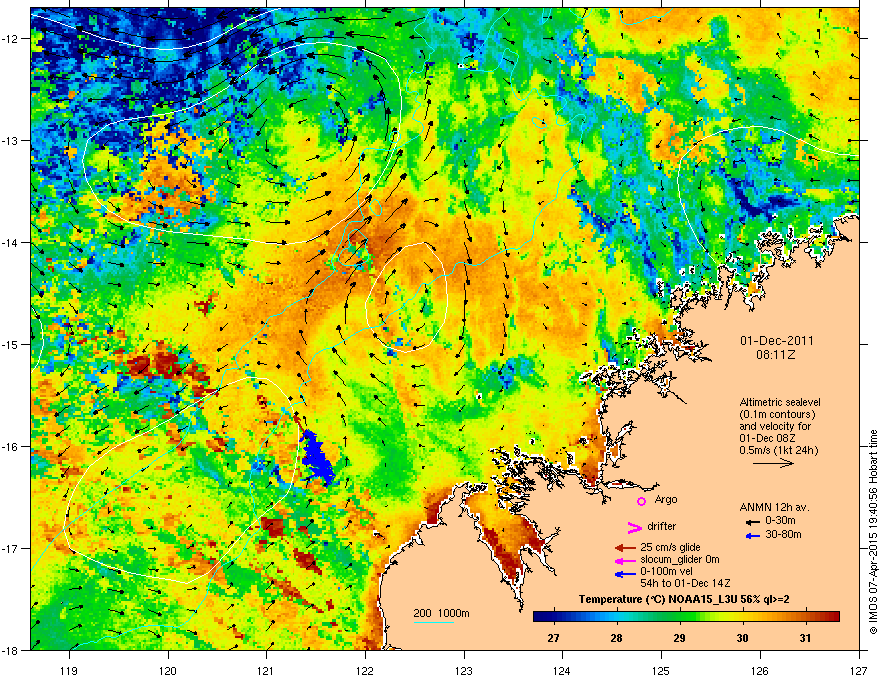Click the color bar tick label 27
The image size is (880, 680).
[x=553, y=638]
